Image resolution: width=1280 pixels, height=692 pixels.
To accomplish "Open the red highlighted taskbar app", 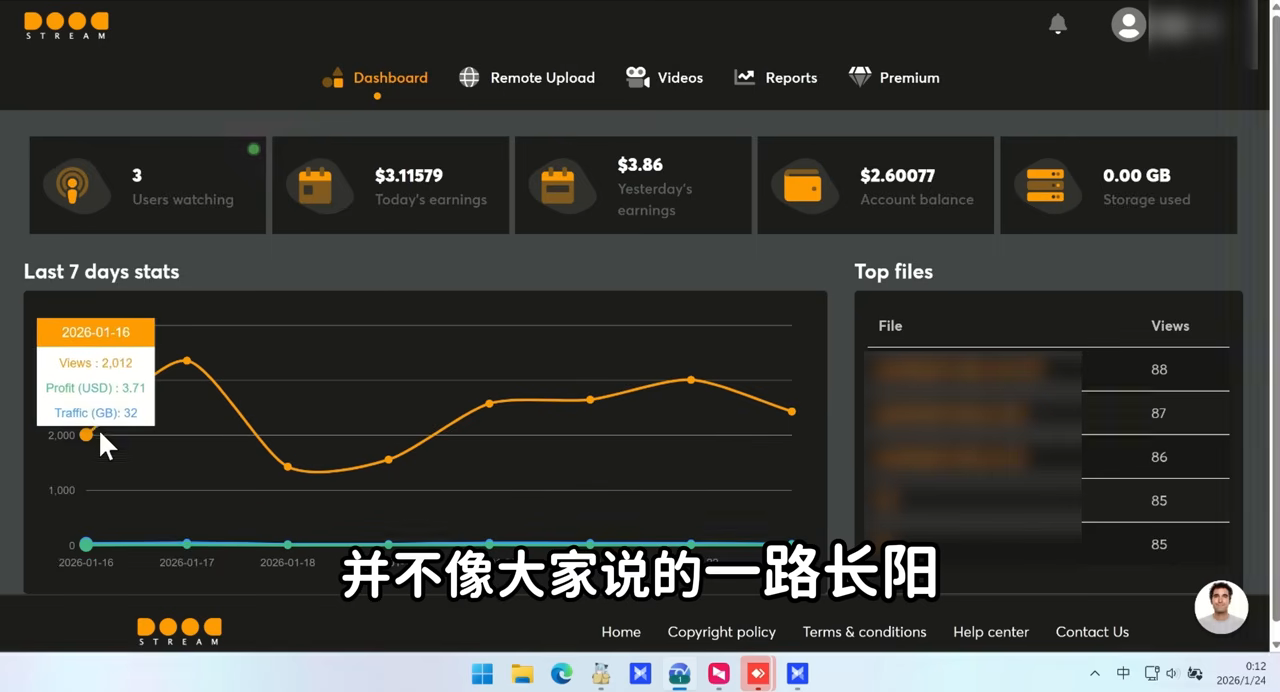I will (758, 674).
